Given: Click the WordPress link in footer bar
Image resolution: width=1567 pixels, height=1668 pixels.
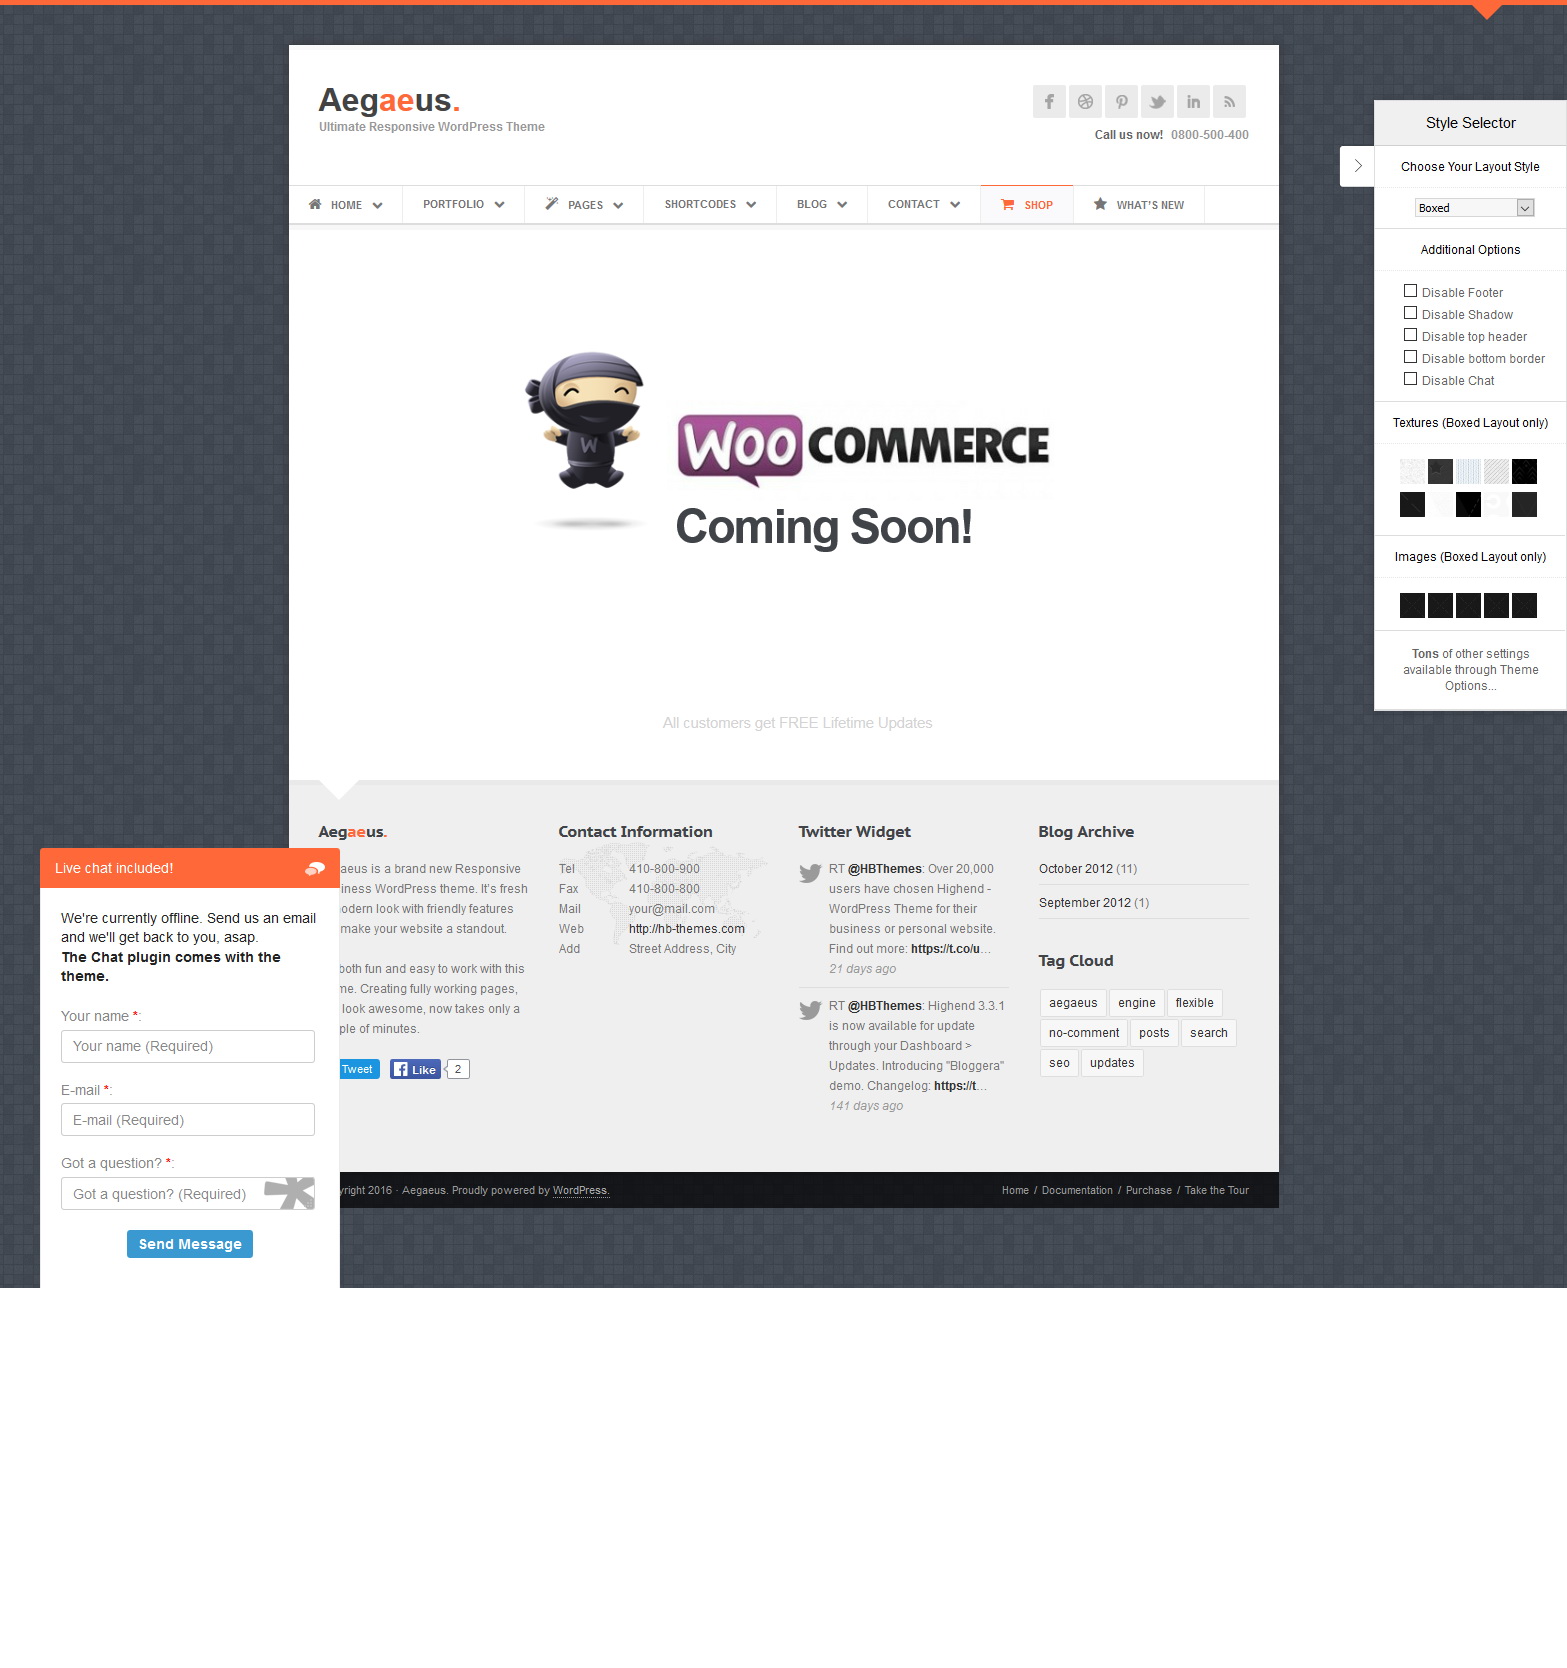Looking at the screenshot, I should [x=580, y=1190].
